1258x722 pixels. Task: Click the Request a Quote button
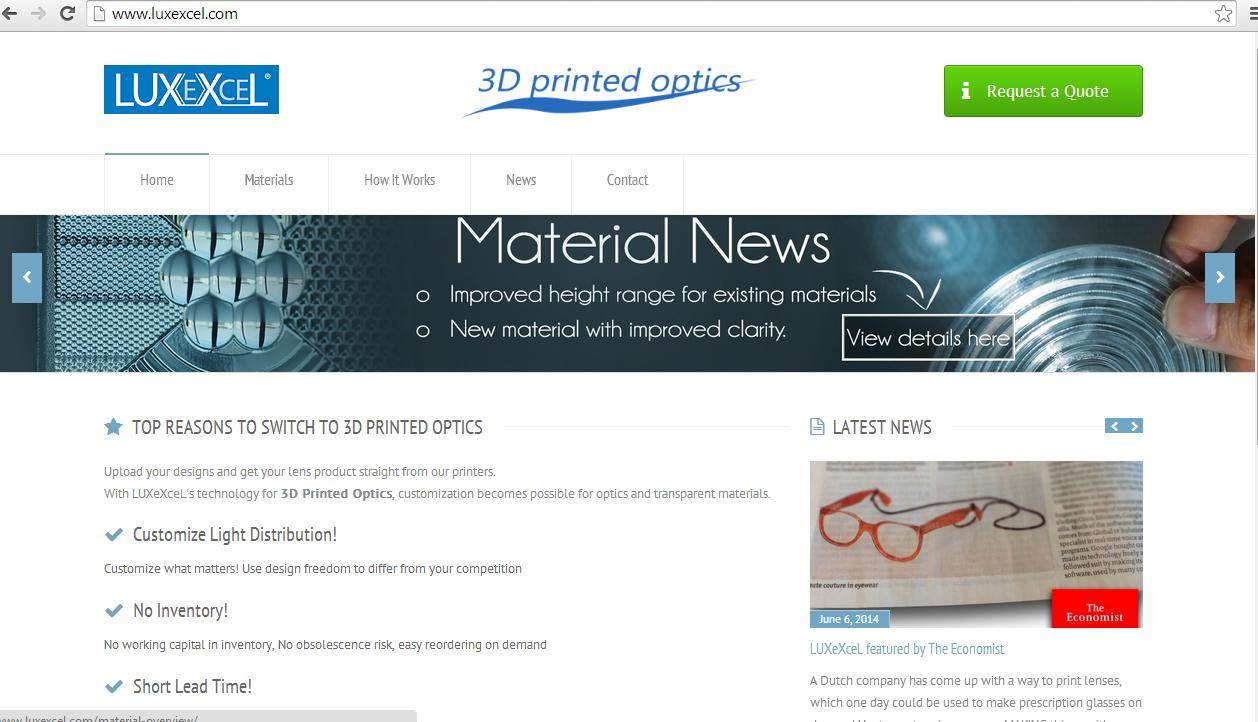pos(1043,91)
